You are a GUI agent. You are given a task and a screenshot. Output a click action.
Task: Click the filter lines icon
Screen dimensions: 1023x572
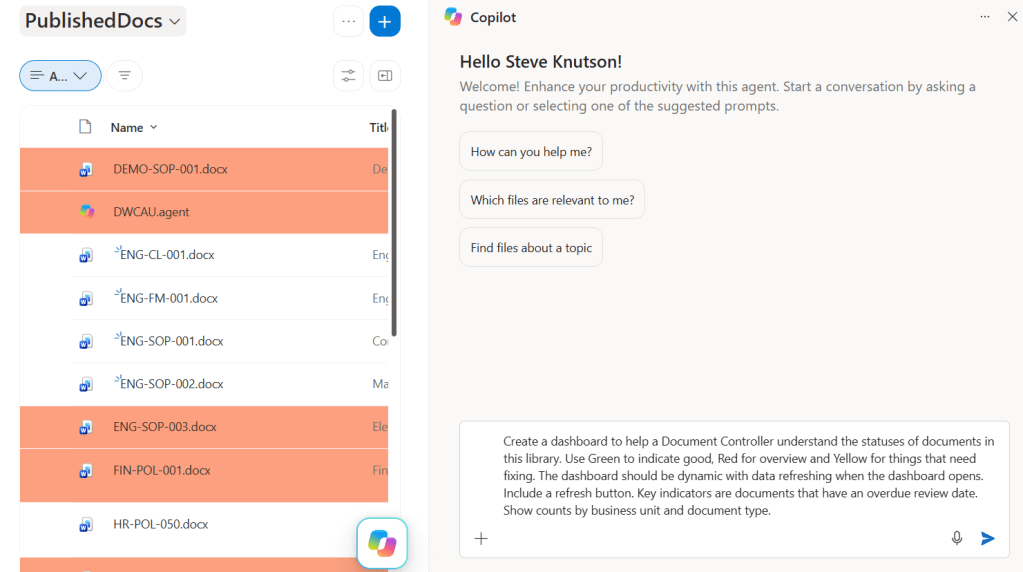(125, 76)
